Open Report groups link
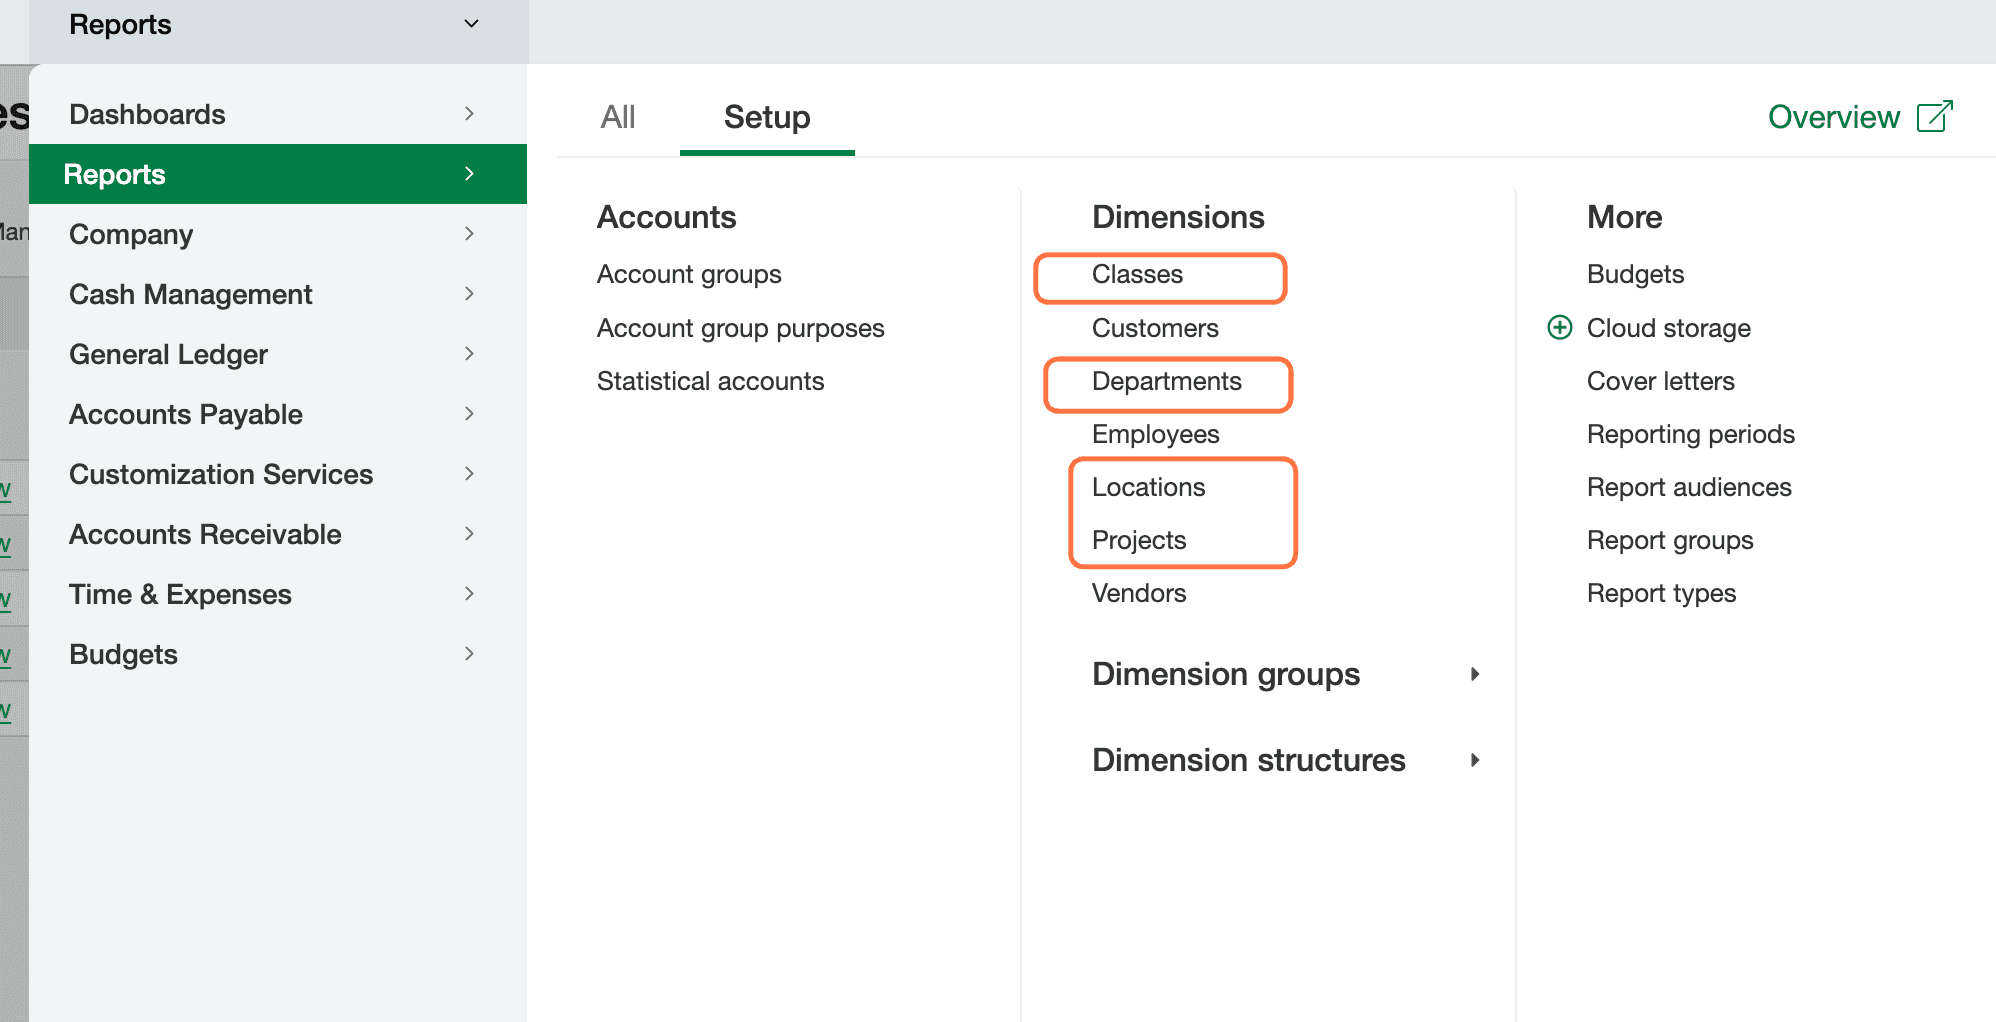Image resolution: width=1996 pixels, height=1022 pixels. (x=1669, y=540)
